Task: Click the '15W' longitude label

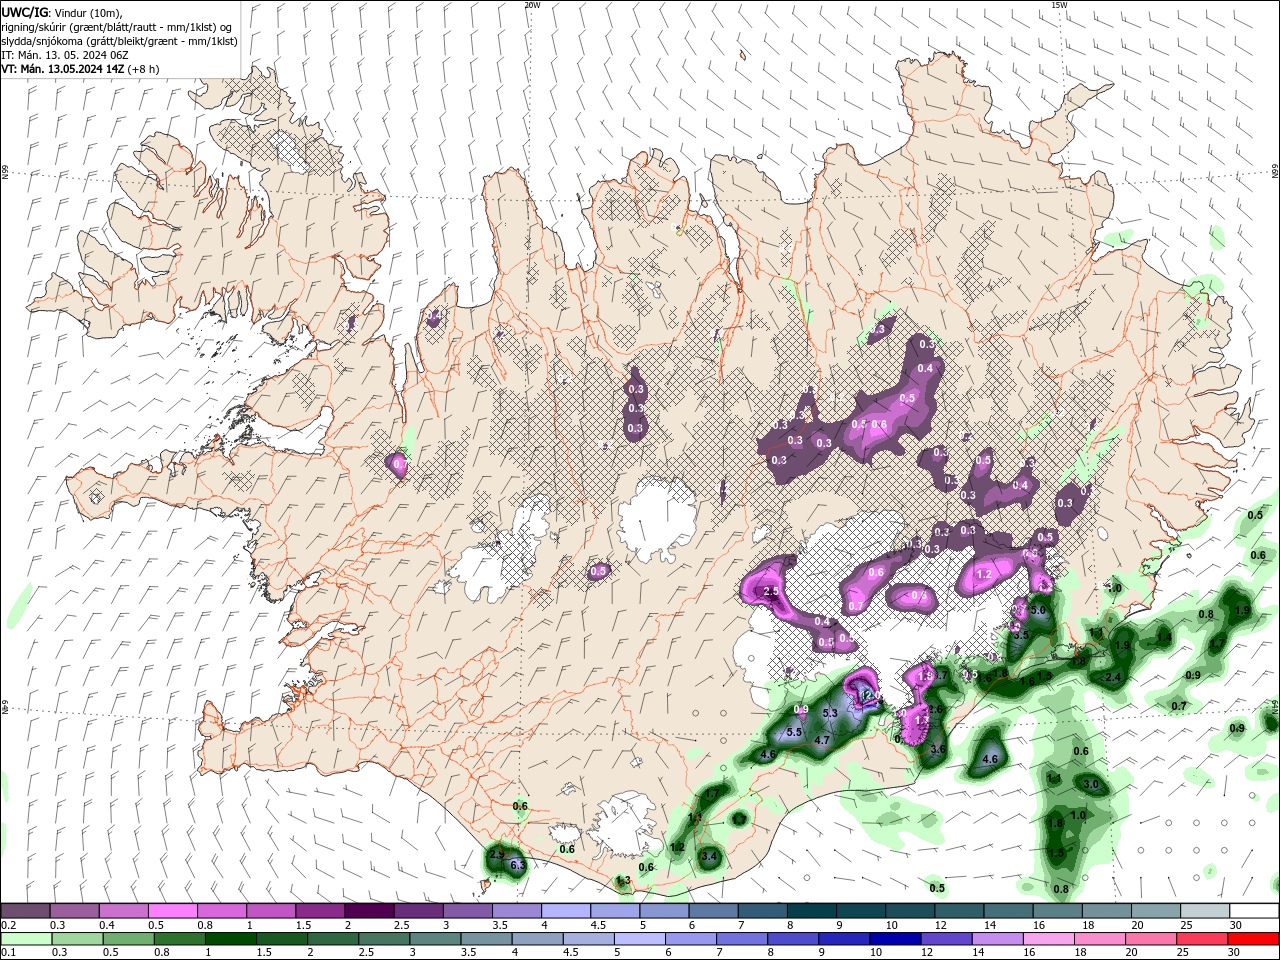Action: click(1059, 5)
